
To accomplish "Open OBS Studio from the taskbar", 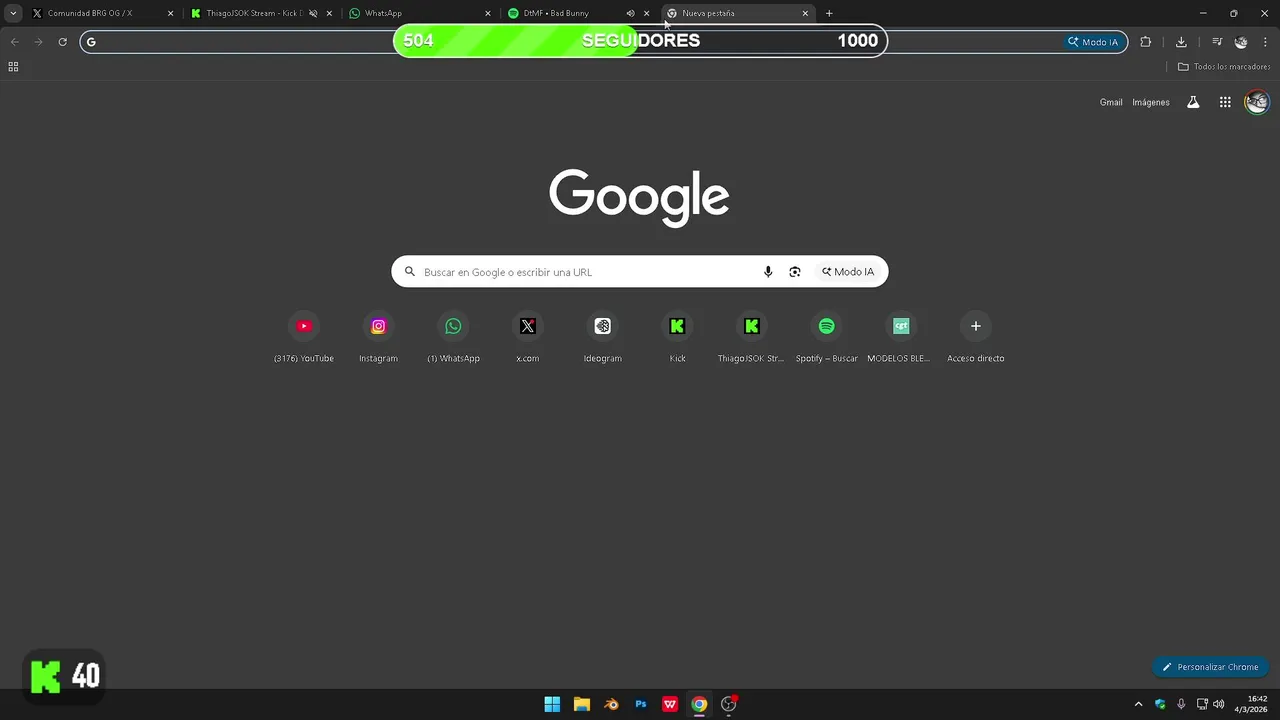I will (x=729, y=704).
